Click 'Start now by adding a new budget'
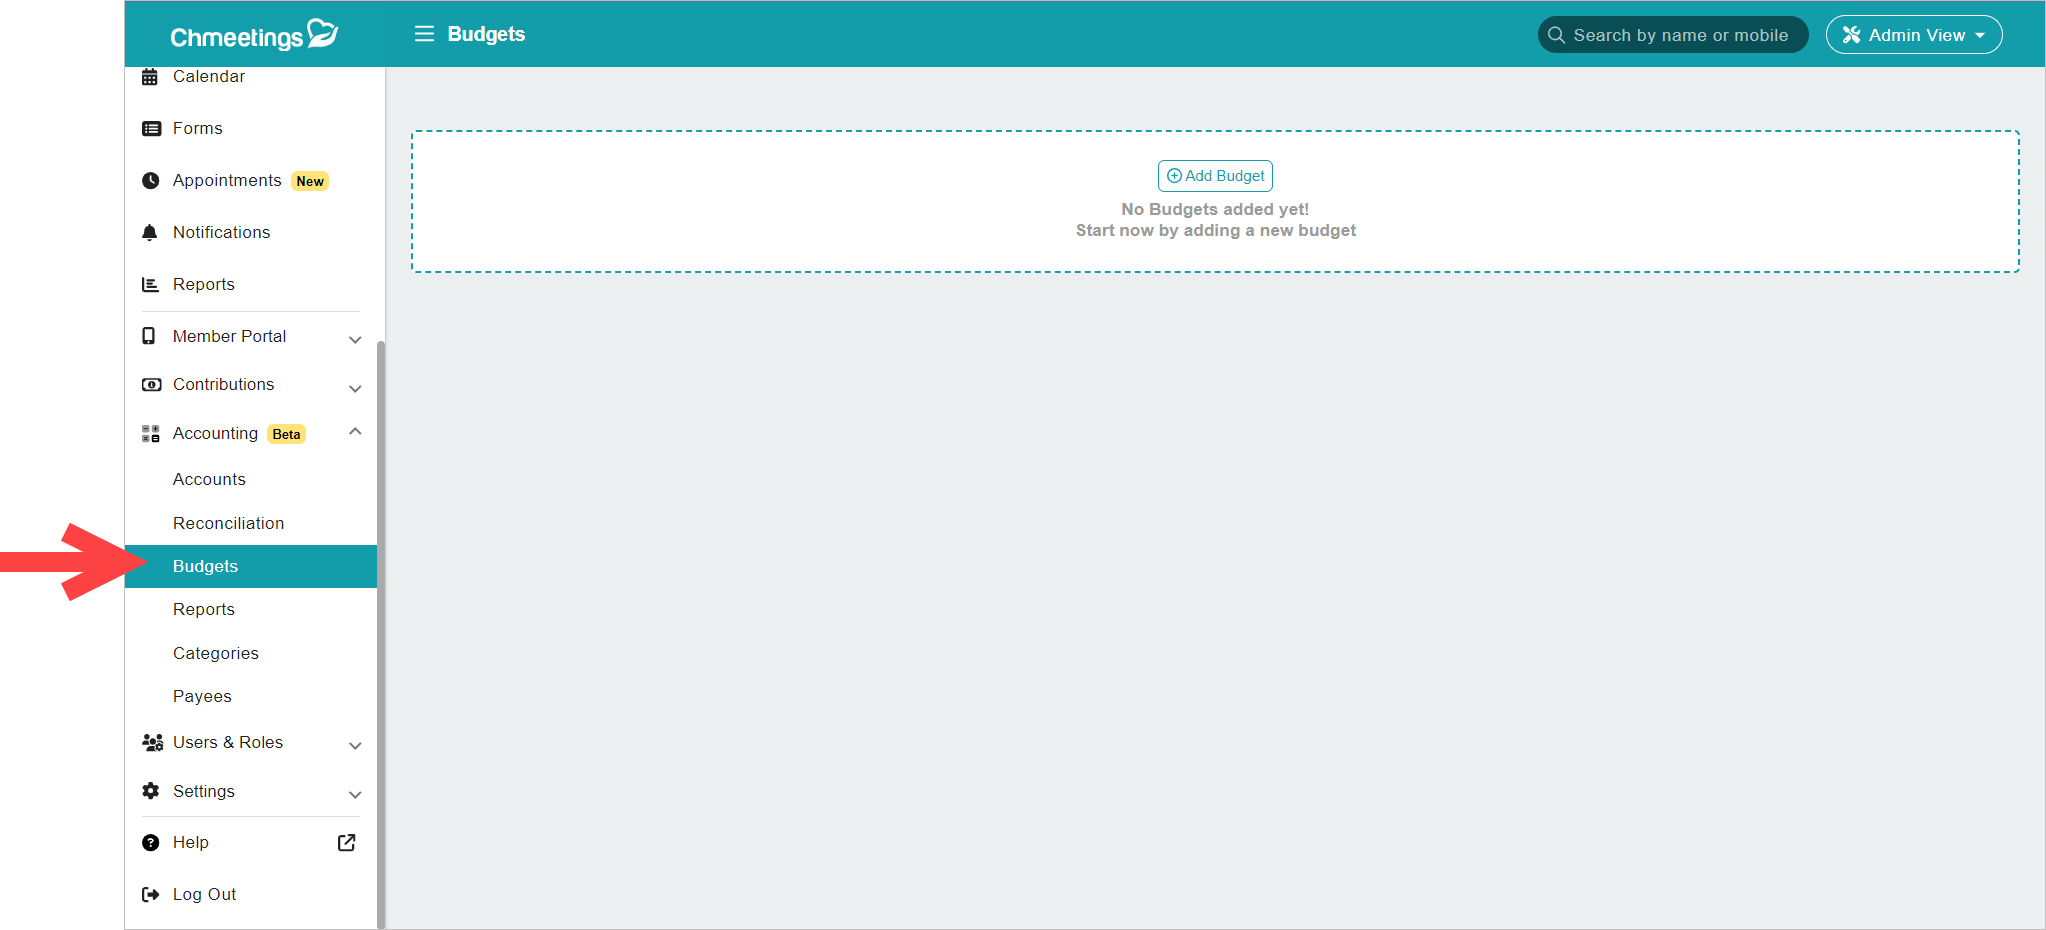Screen dimensions: 2046x930 click(1216, 230)
